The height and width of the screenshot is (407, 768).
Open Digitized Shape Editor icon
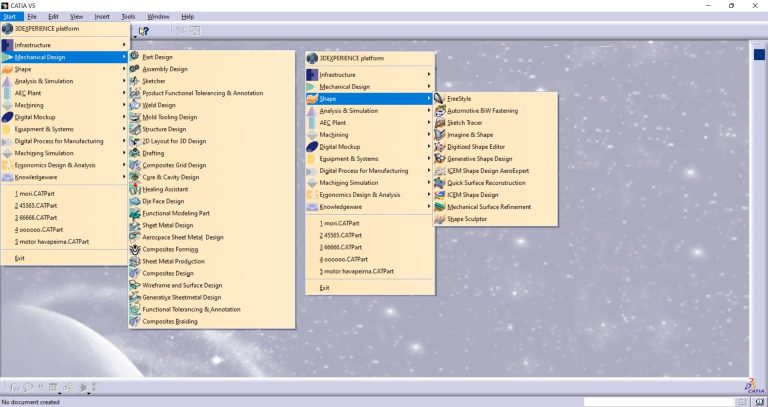[439, 146]
